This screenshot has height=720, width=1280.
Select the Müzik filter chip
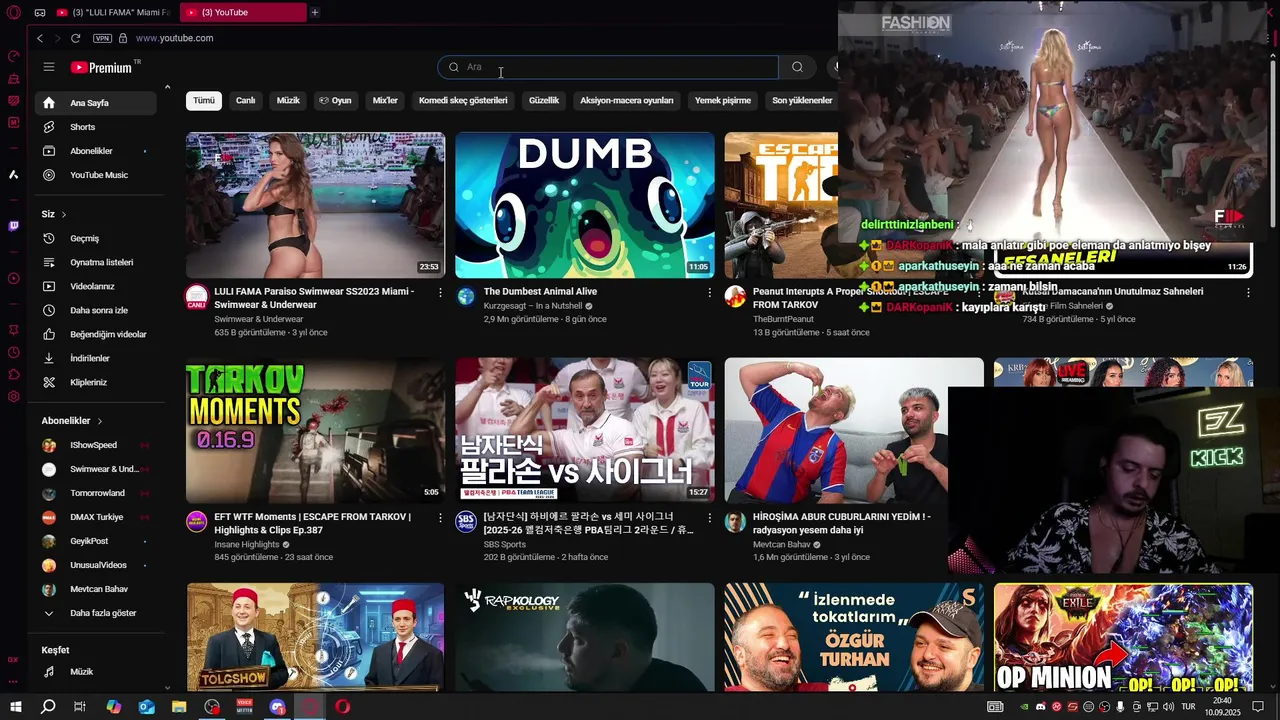pyautogui.click(x=288, y=100)
